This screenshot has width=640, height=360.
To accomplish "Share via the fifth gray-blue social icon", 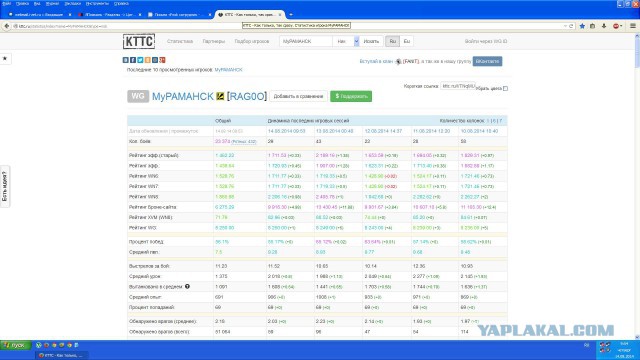I will coord(155,60).
